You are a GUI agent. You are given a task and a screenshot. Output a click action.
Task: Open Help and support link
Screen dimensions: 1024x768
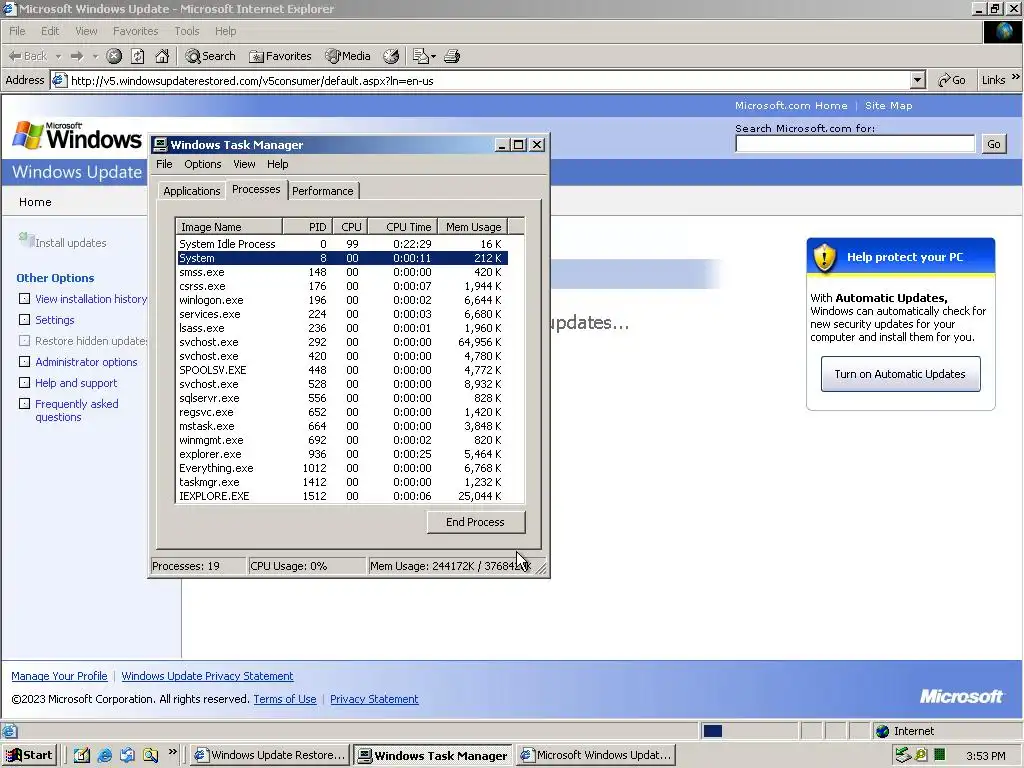click(76, 383)
